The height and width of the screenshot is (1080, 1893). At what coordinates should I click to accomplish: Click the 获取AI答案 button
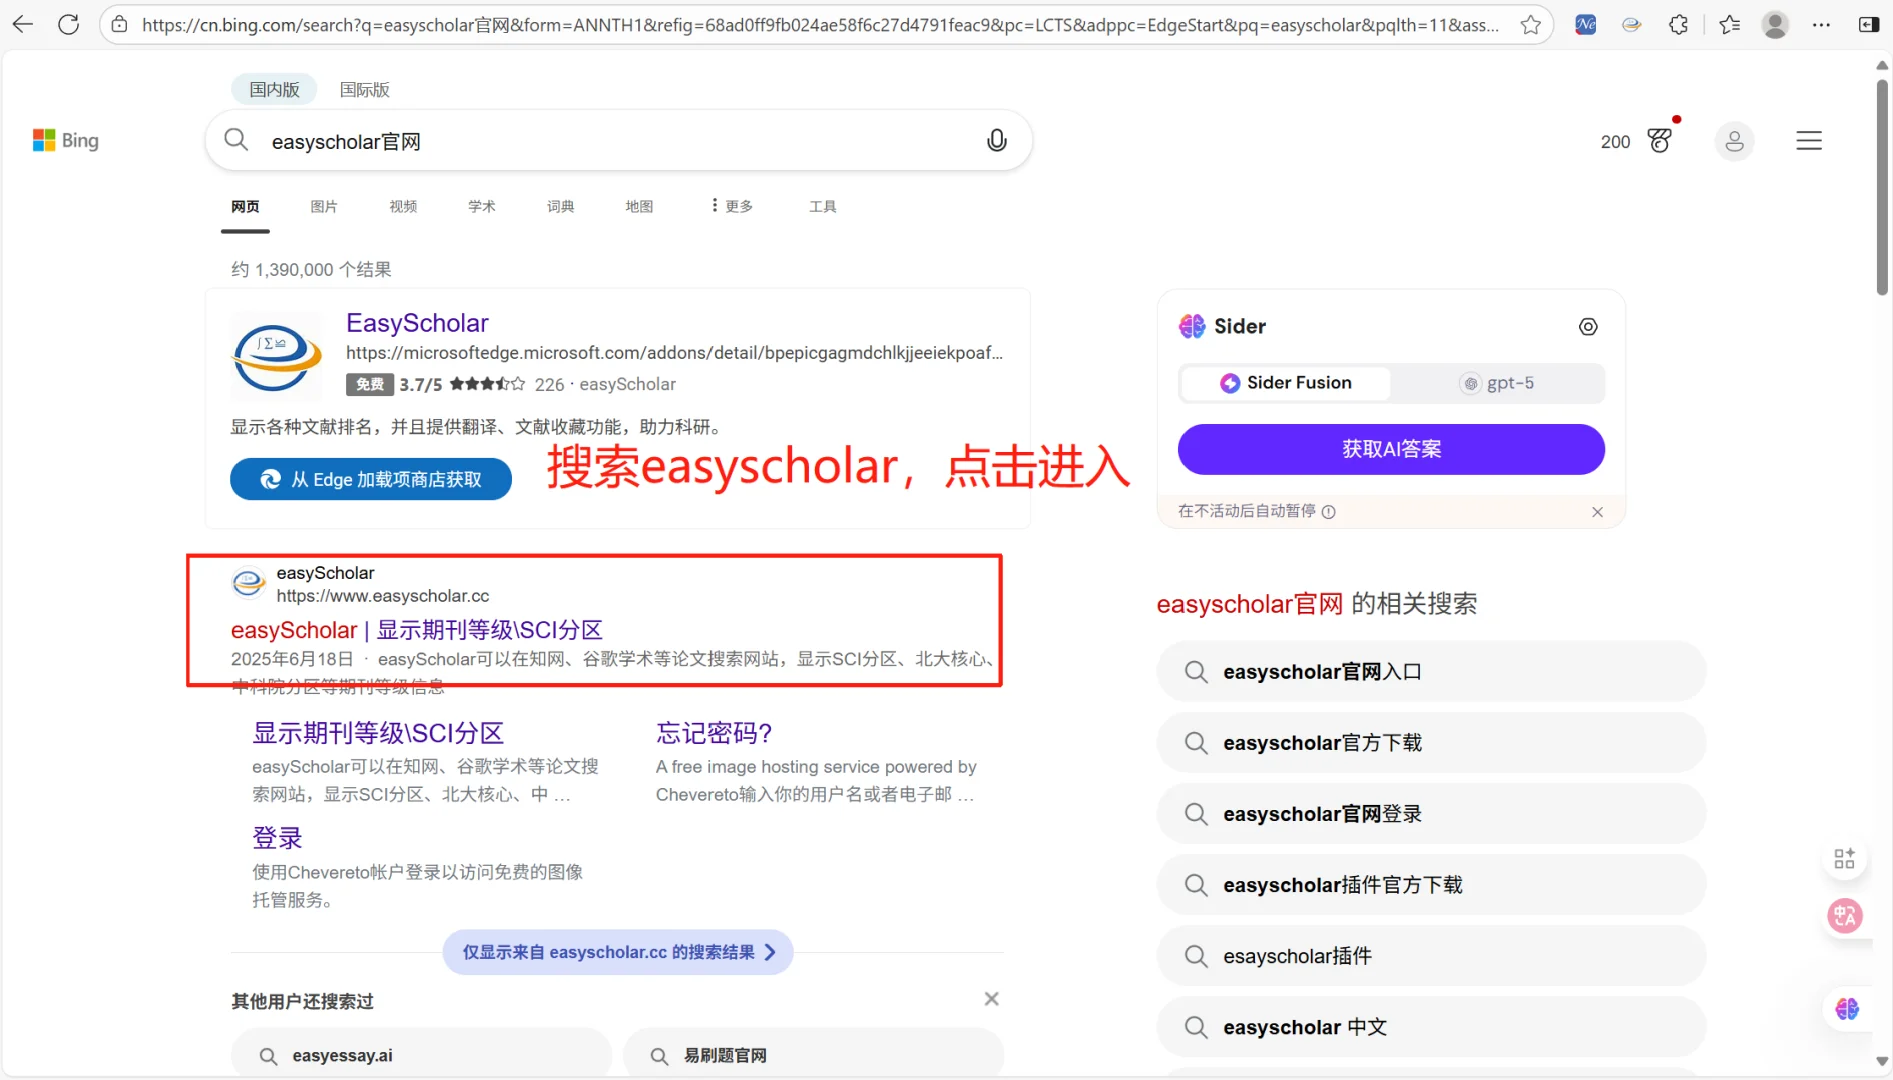click(1390, 449)
